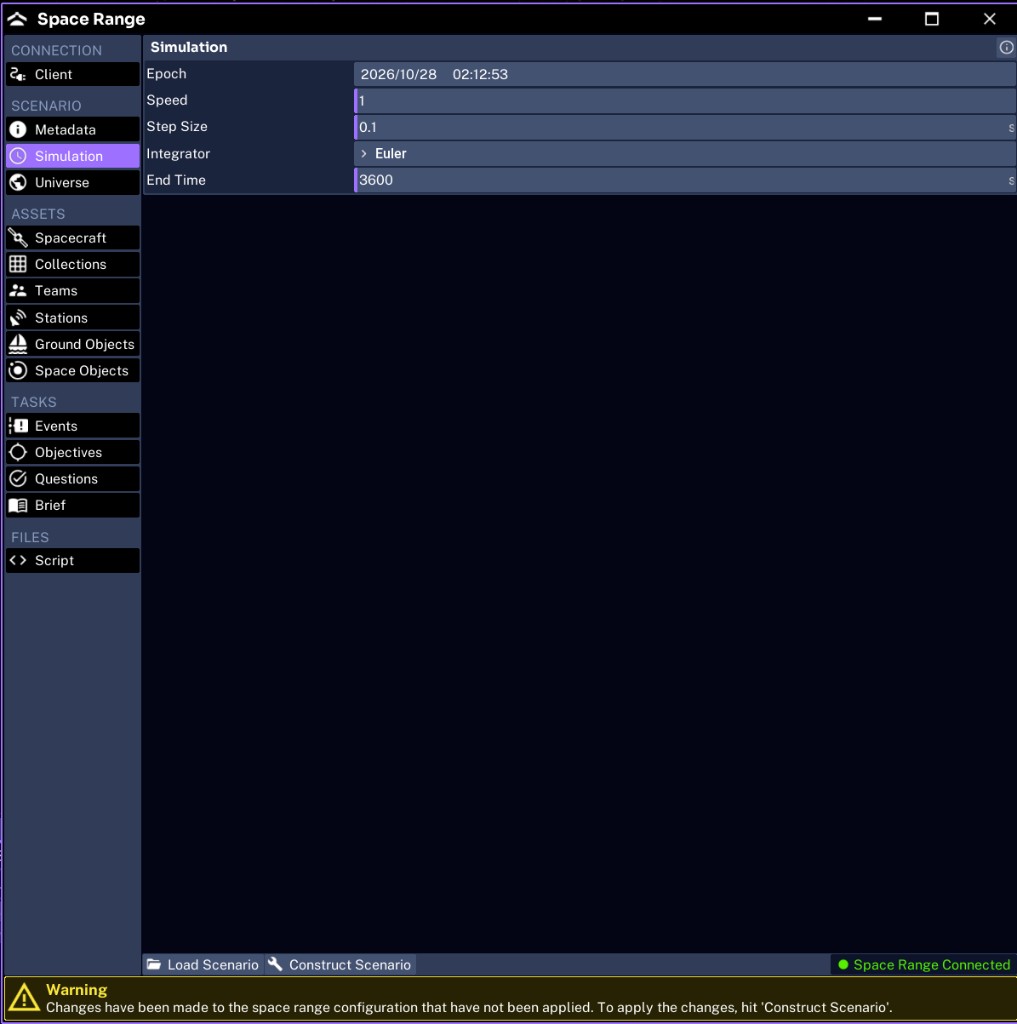Image resolution: width=1017 pixels, height=1024 pixels.
Task: Click the Speed slider field
Action: 685,101
